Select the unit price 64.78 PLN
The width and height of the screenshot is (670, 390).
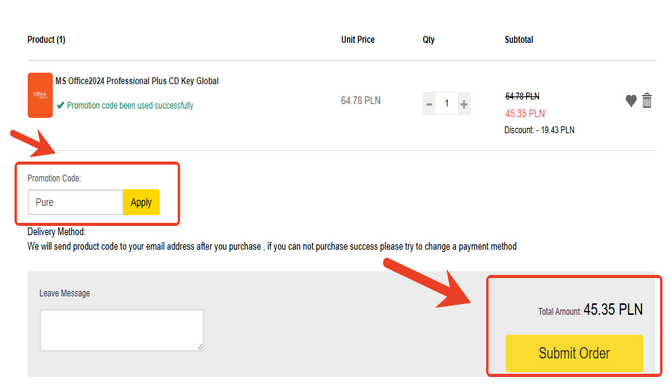tap(361, 100)
